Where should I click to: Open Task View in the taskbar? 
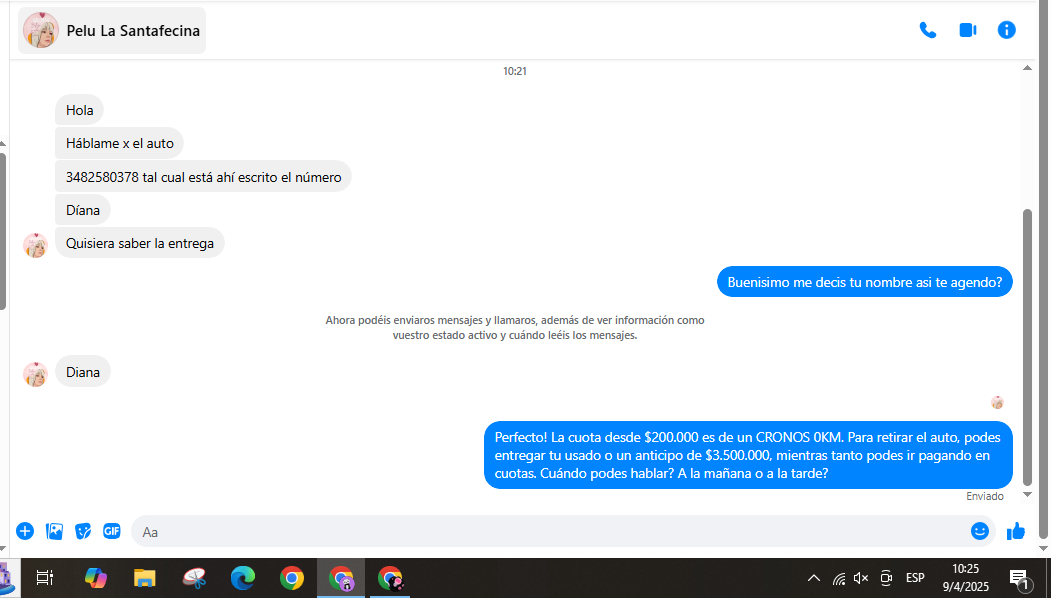point(45,578)
